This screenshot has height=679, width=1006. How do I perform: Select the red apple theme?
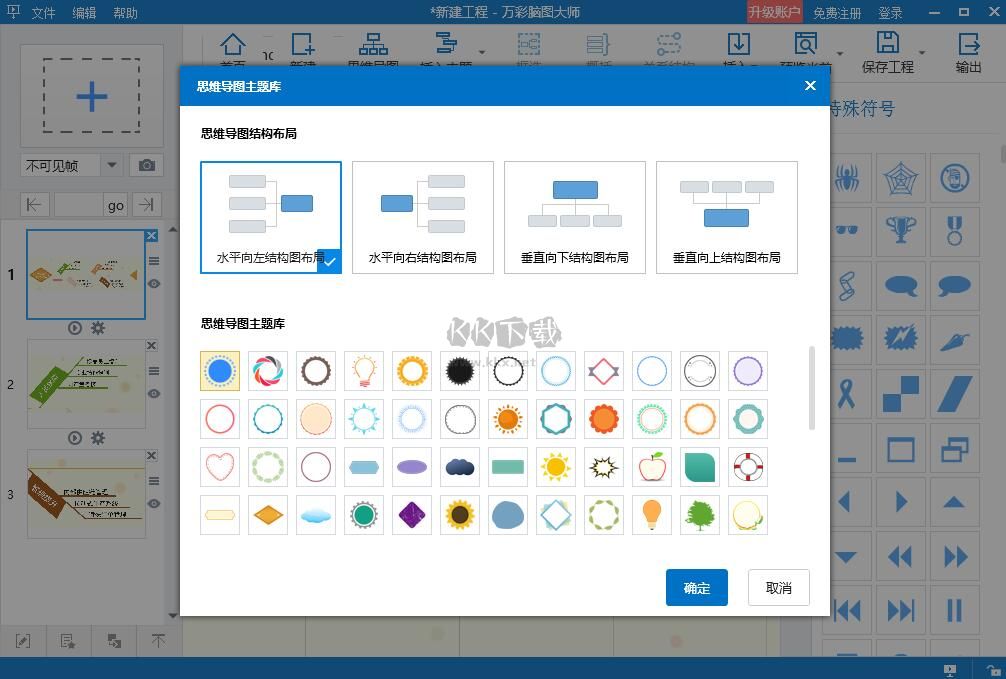(x=652, y=467)
